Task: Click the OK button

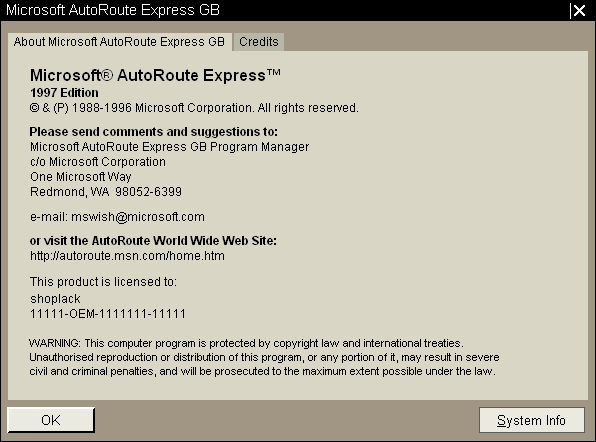Action: click(51, 420)
